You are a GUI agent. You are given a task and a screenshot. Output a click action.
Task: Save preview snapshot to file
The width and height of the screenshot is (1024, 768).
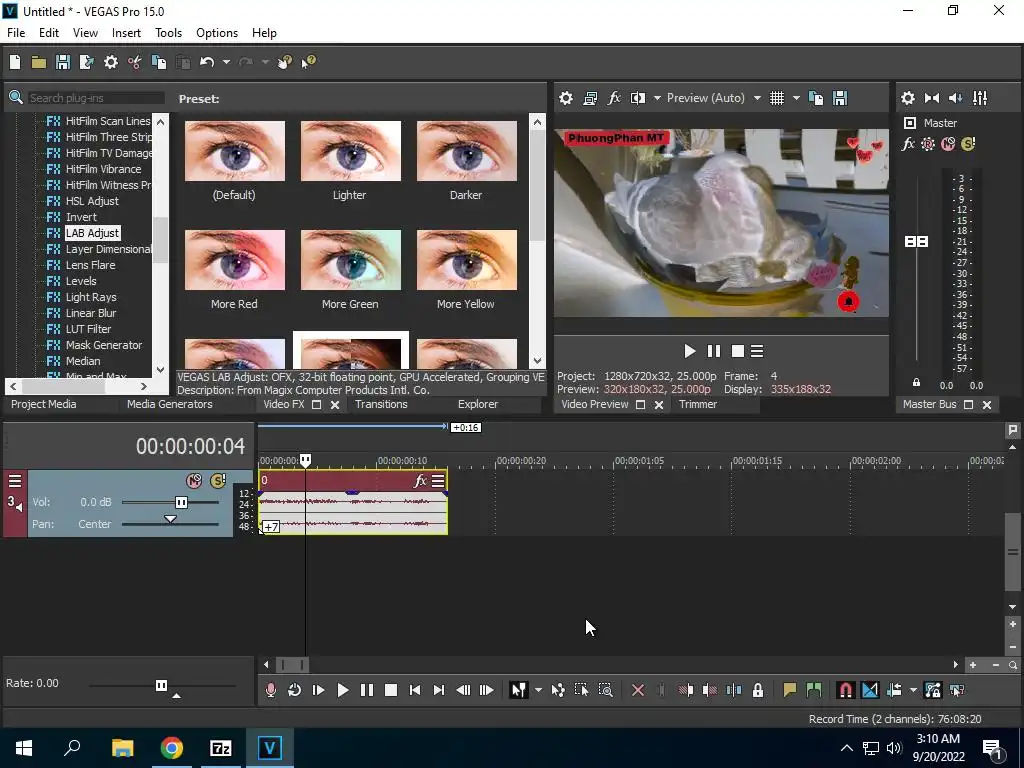(840, 98)
